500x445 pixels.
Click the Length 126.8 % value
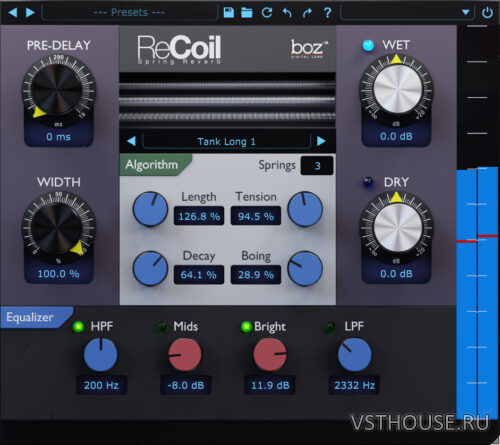[x=199, y=216]
